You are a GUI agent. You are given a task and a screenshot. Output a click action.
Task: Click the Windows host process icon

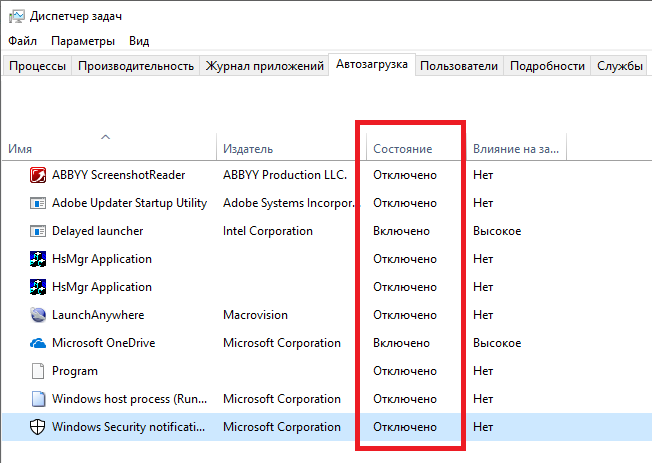coord(38,399)
